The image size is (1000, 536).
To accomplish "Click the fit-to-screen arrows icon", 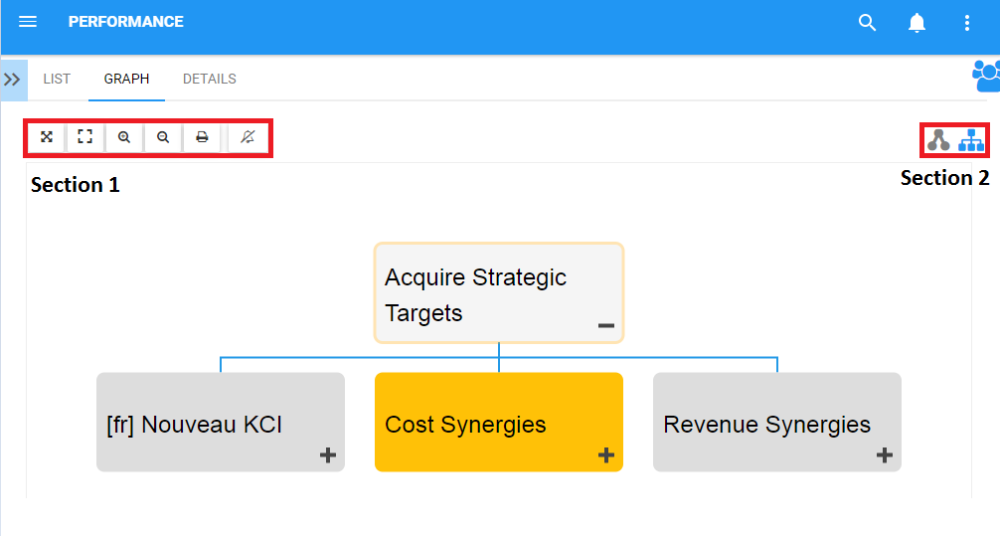I will coord(46,137).
